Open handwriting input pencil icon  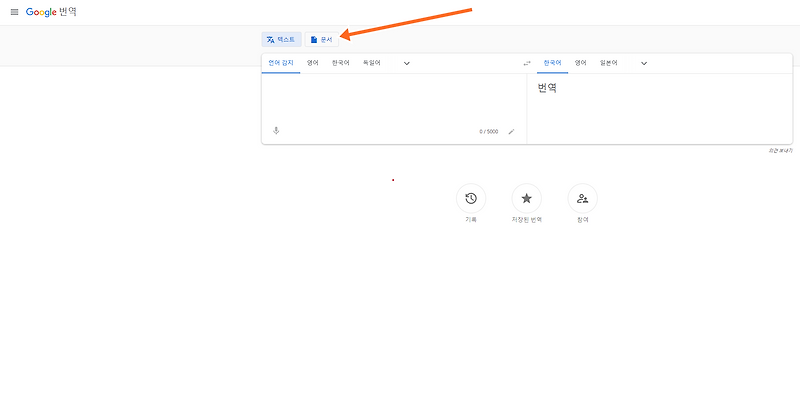[x=511, y=132]
